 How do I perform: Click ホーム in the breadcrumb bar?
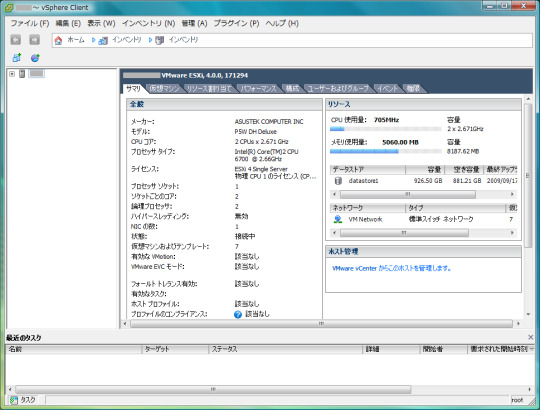[76, 40]
